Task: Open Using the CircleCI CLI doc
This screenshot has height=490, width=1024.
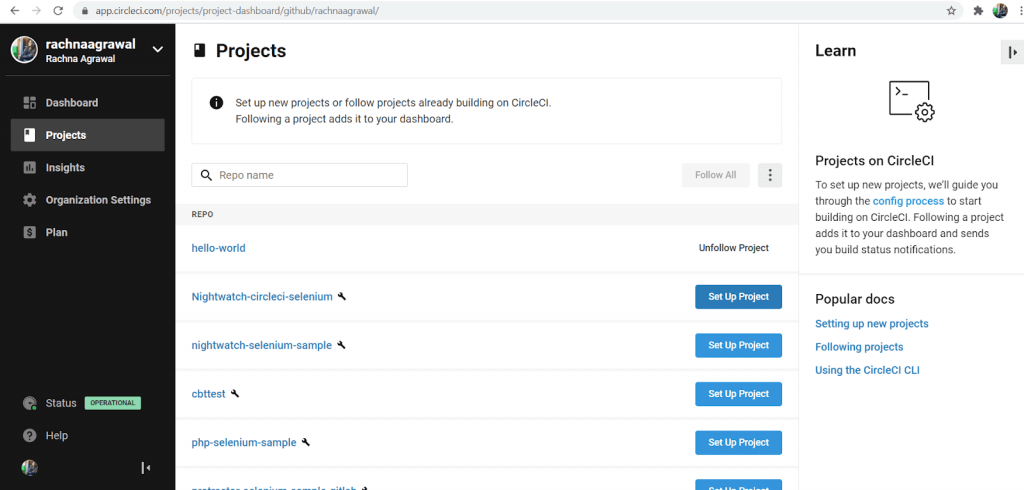Action: point(867,370)
